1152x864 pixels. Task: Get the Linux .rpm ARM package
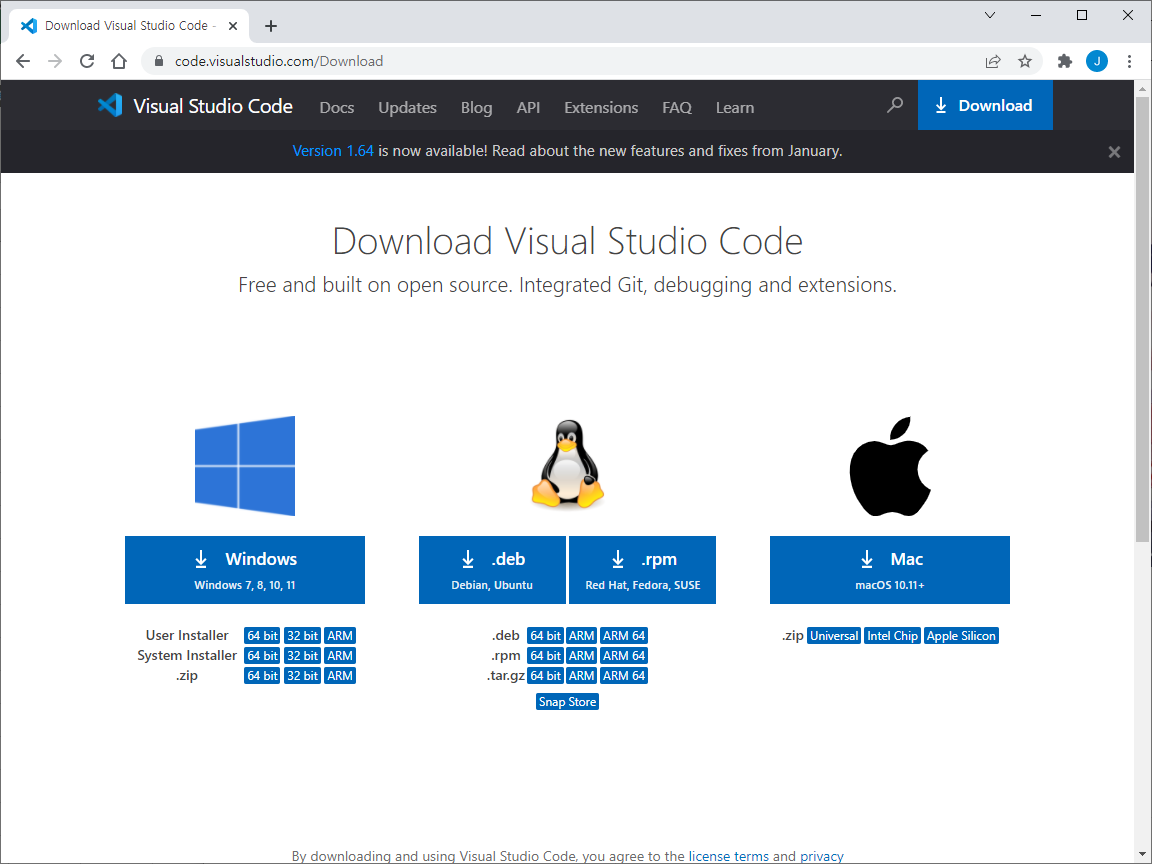pos(581,655)
